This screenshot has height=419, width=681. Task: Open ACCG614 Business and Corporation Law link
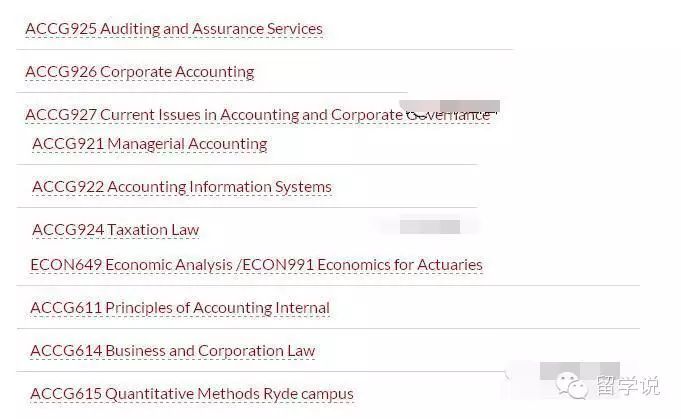[173, 351]
